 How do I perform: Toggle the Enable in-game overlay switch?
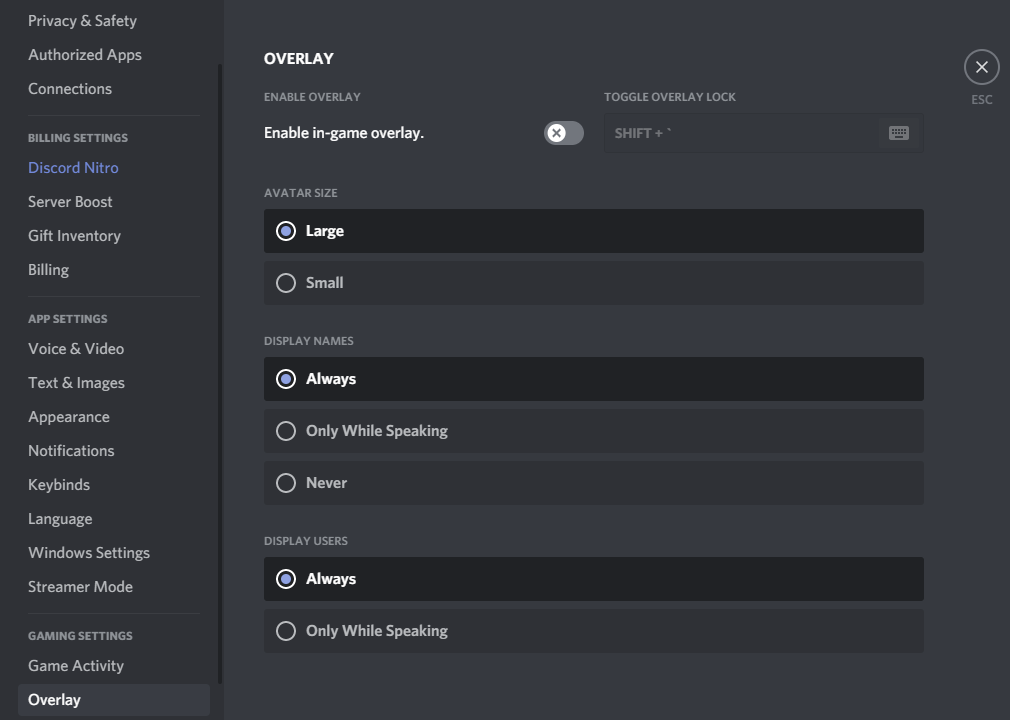click(564, 133)
